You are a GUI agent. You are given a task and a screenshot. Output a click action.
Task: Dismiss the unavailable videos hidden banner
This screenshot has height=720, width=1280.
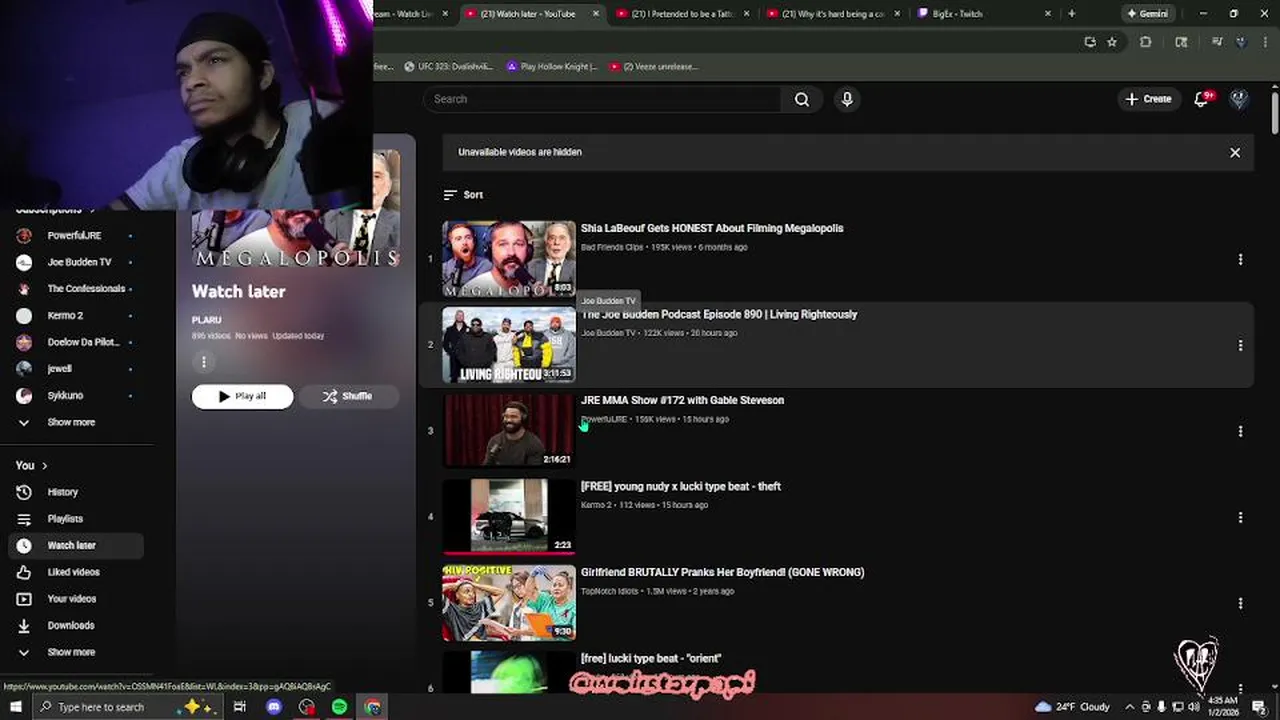[1235, 153]
